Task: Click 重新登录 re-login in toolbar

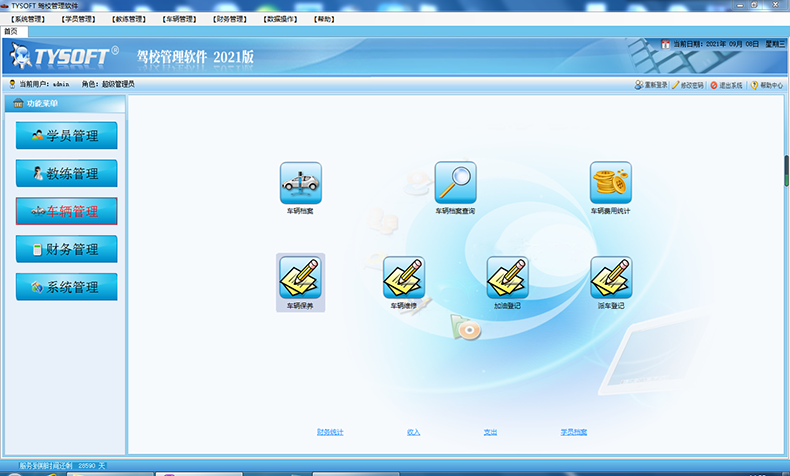Action: pos(651,85)
